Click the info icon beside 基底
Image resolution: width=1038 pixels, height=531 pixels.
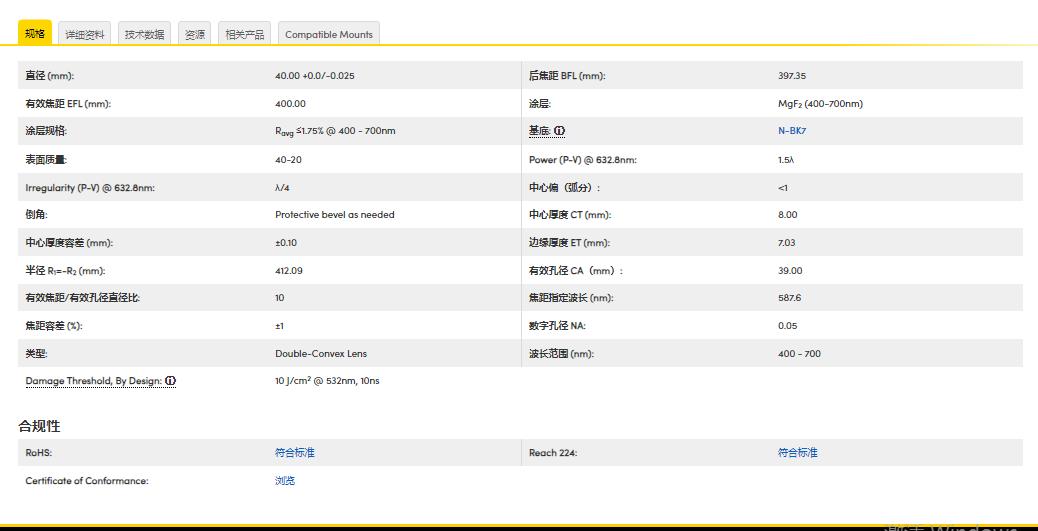560,131
